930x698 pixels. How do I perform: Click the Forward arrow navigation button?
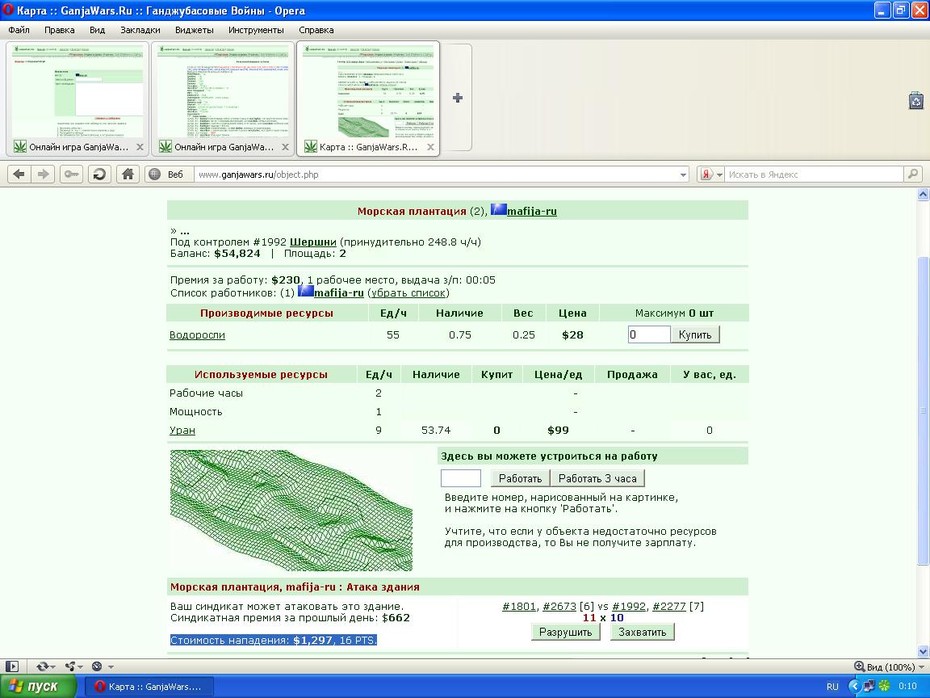coord(43,174)
